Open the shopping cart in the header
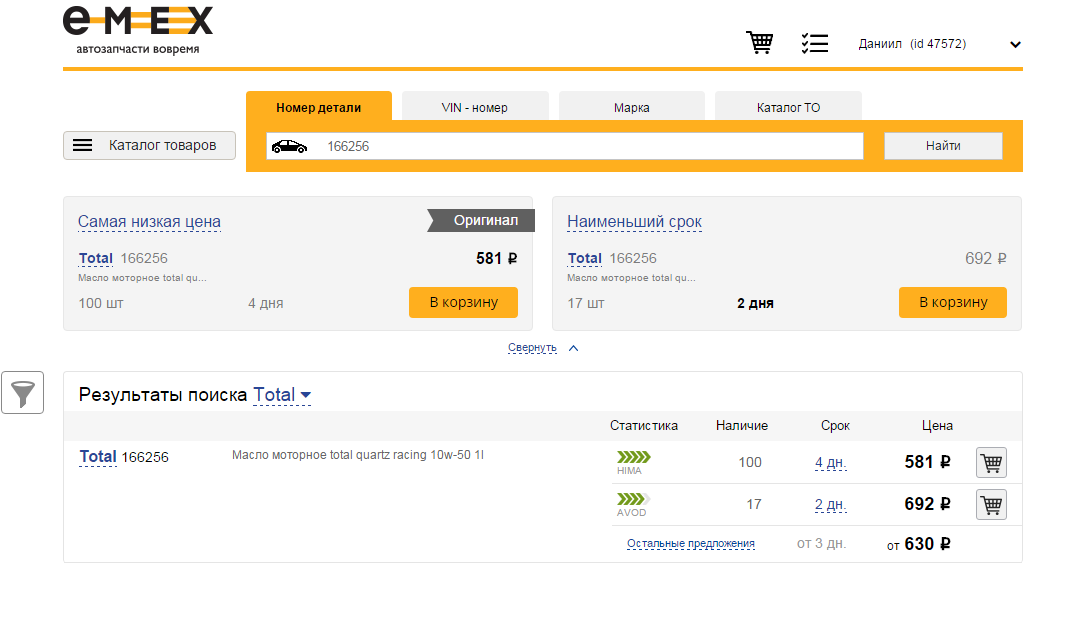The image size is (1091, 630). coord(759,42)
